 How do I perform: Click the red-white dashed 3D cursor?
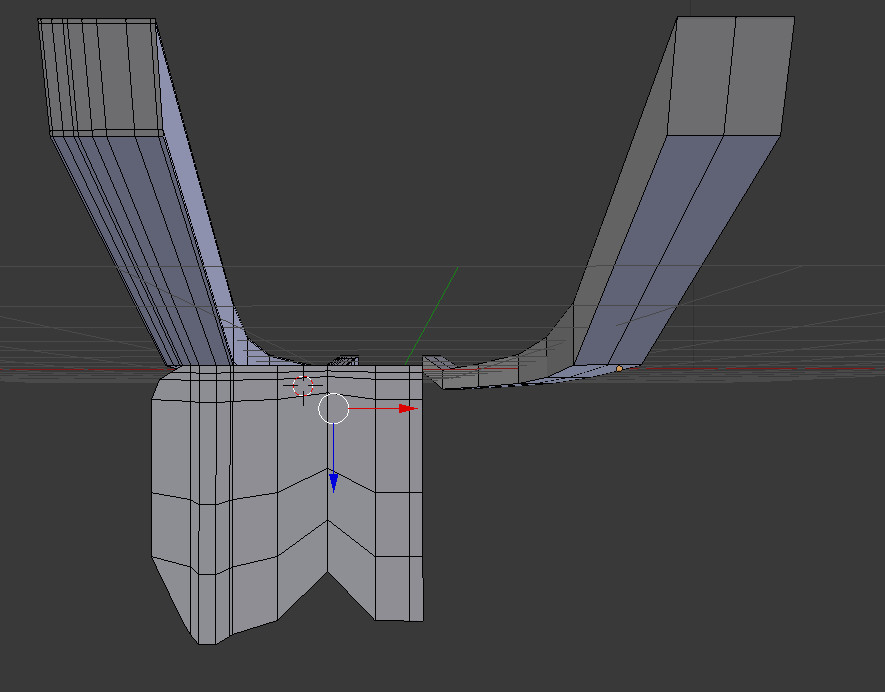303,386
